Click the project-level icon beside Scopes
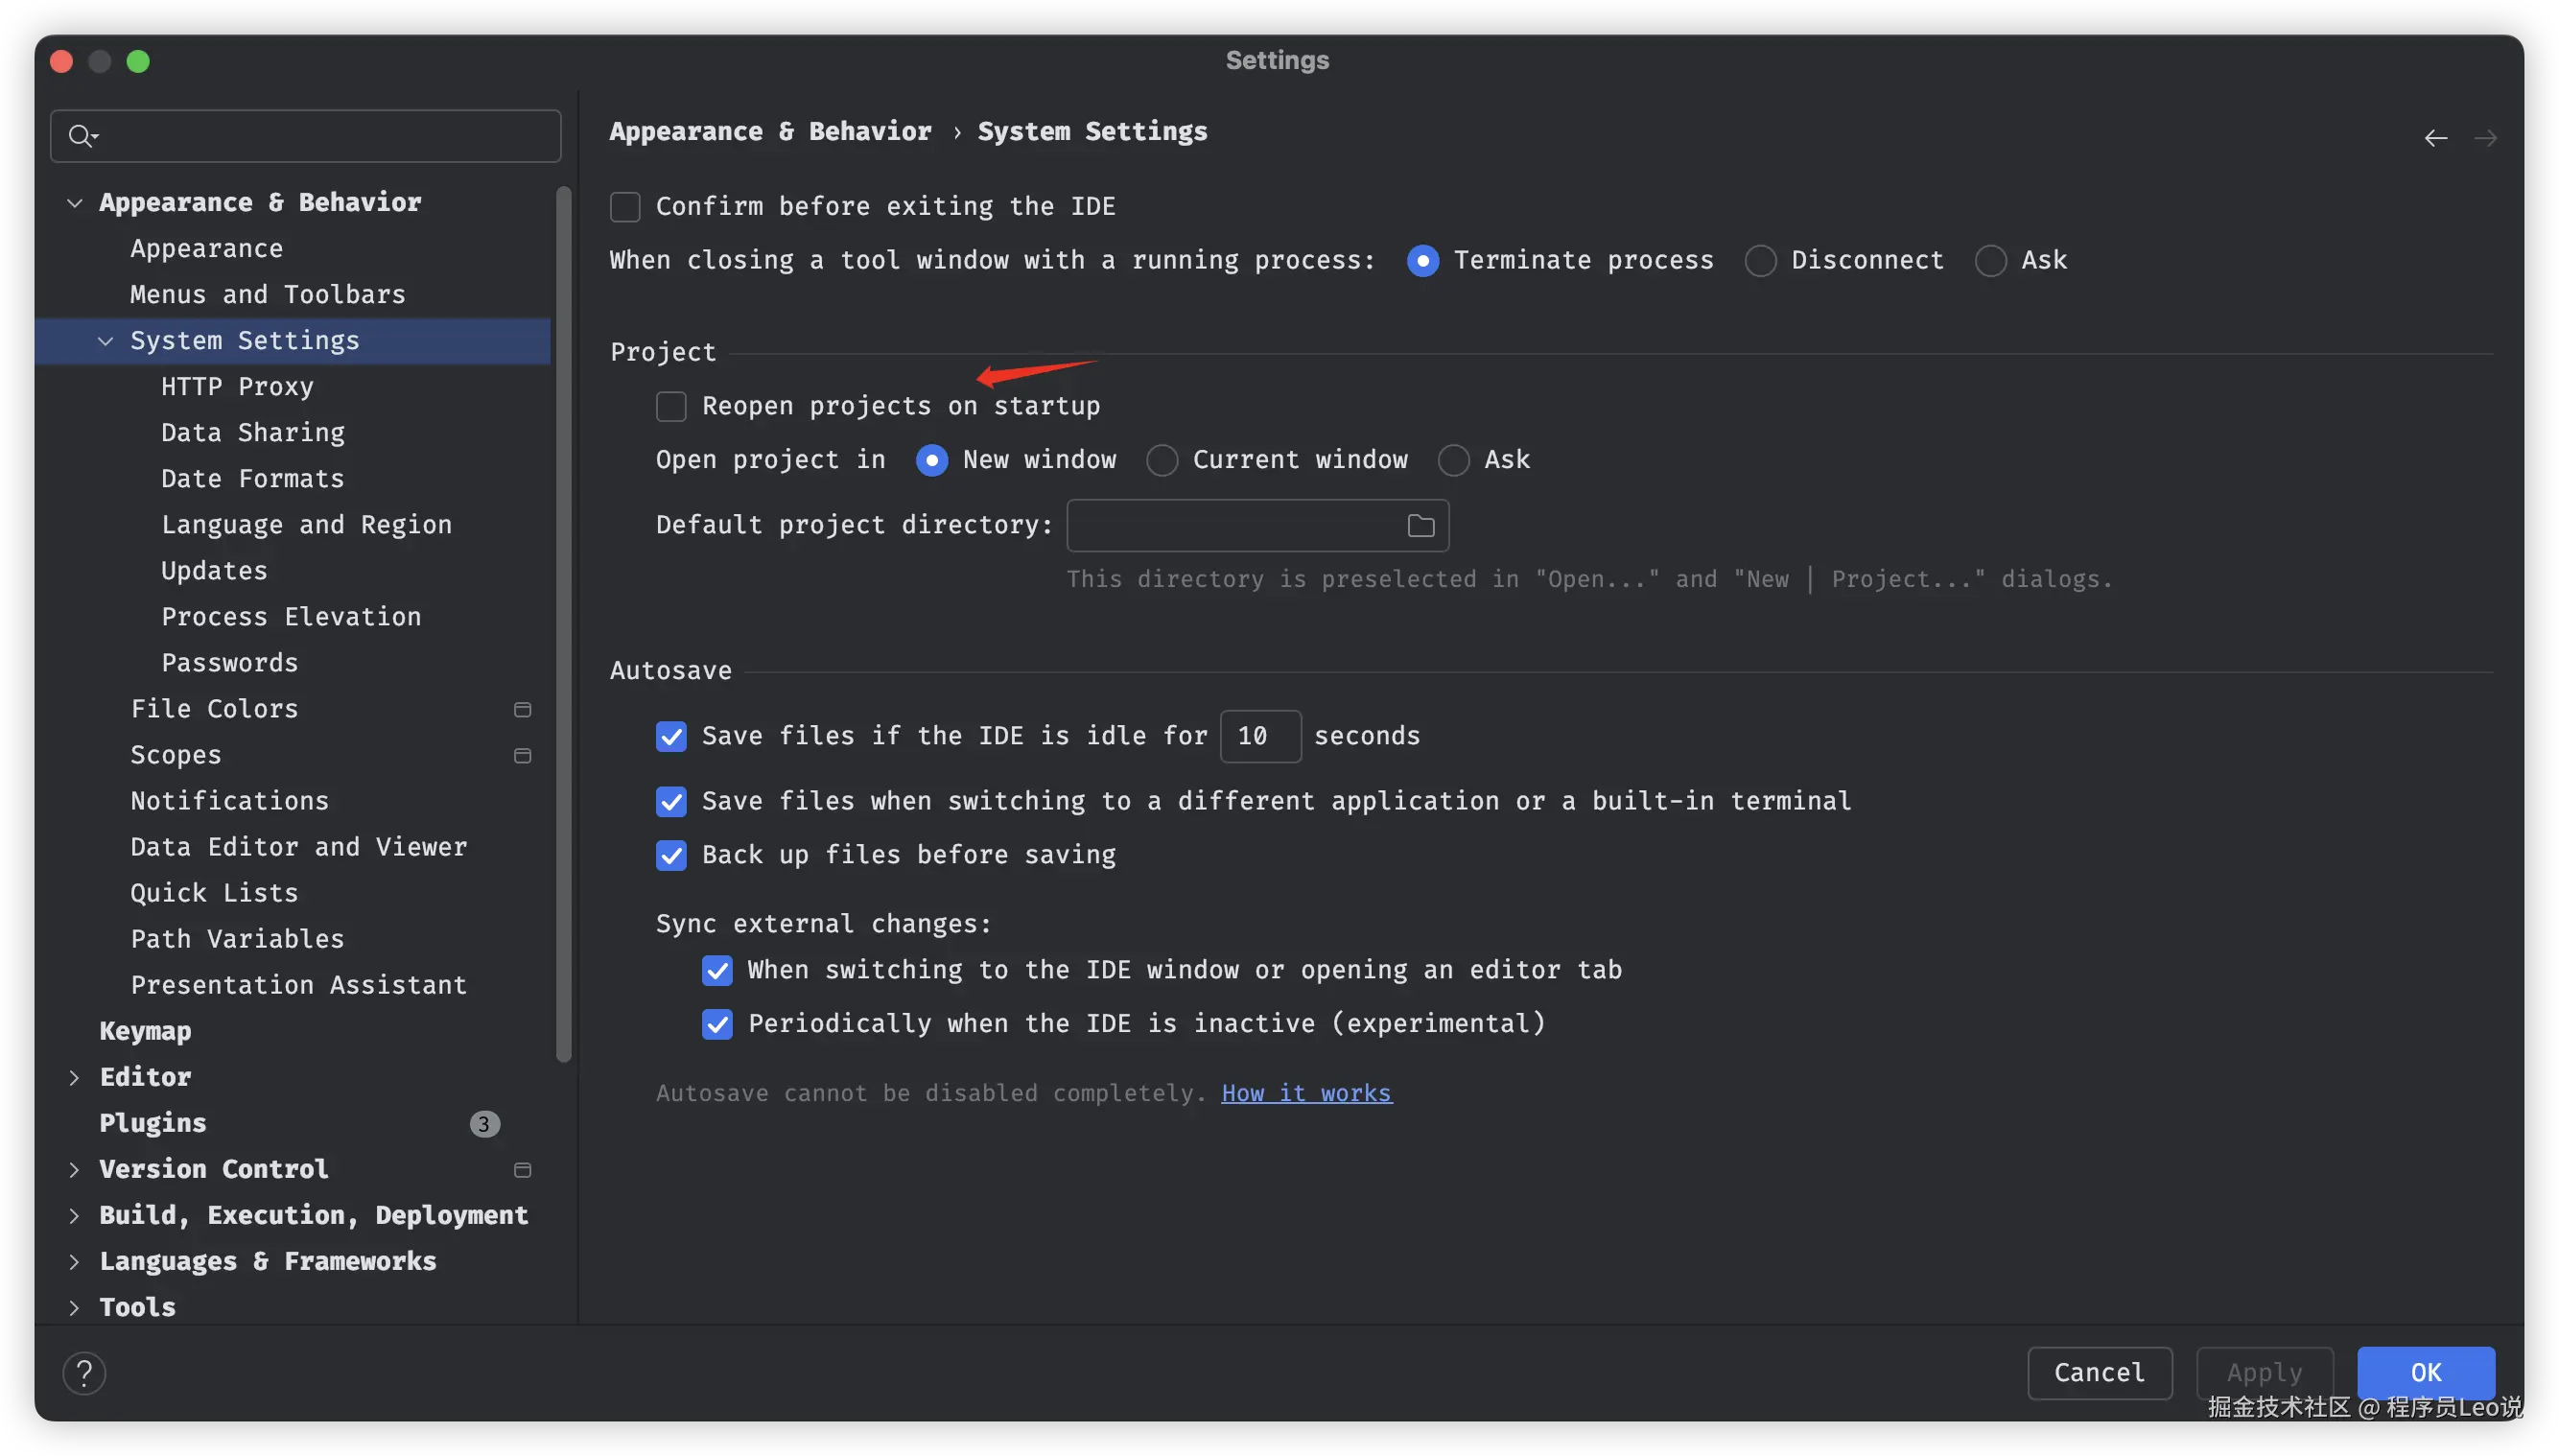Image resolution: width=2559 pixels, height=1456 pixels. point(522,755)
